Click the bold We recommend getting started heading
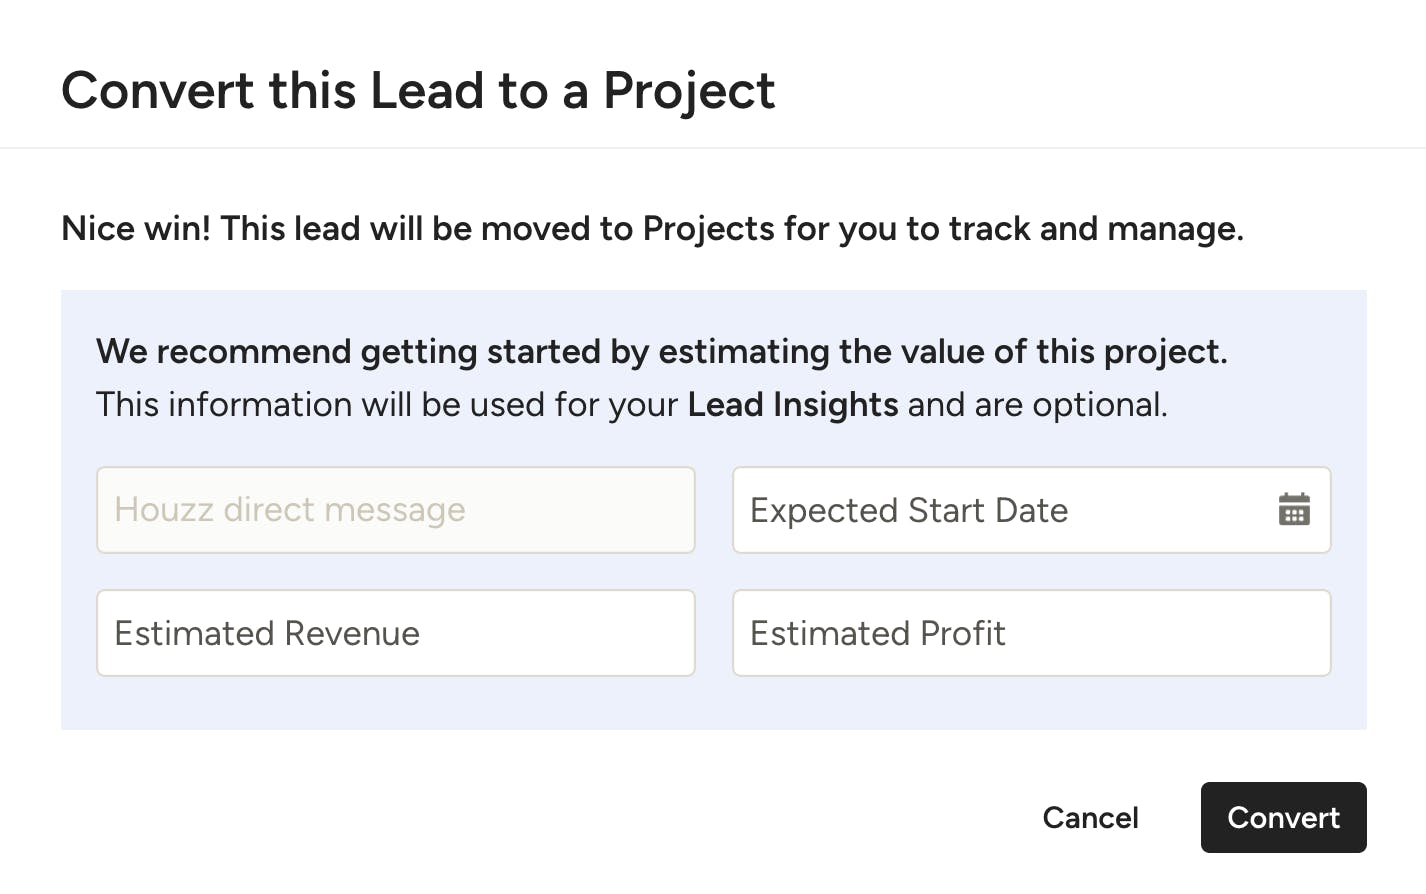1426x894 pixels. pos(661,351)
